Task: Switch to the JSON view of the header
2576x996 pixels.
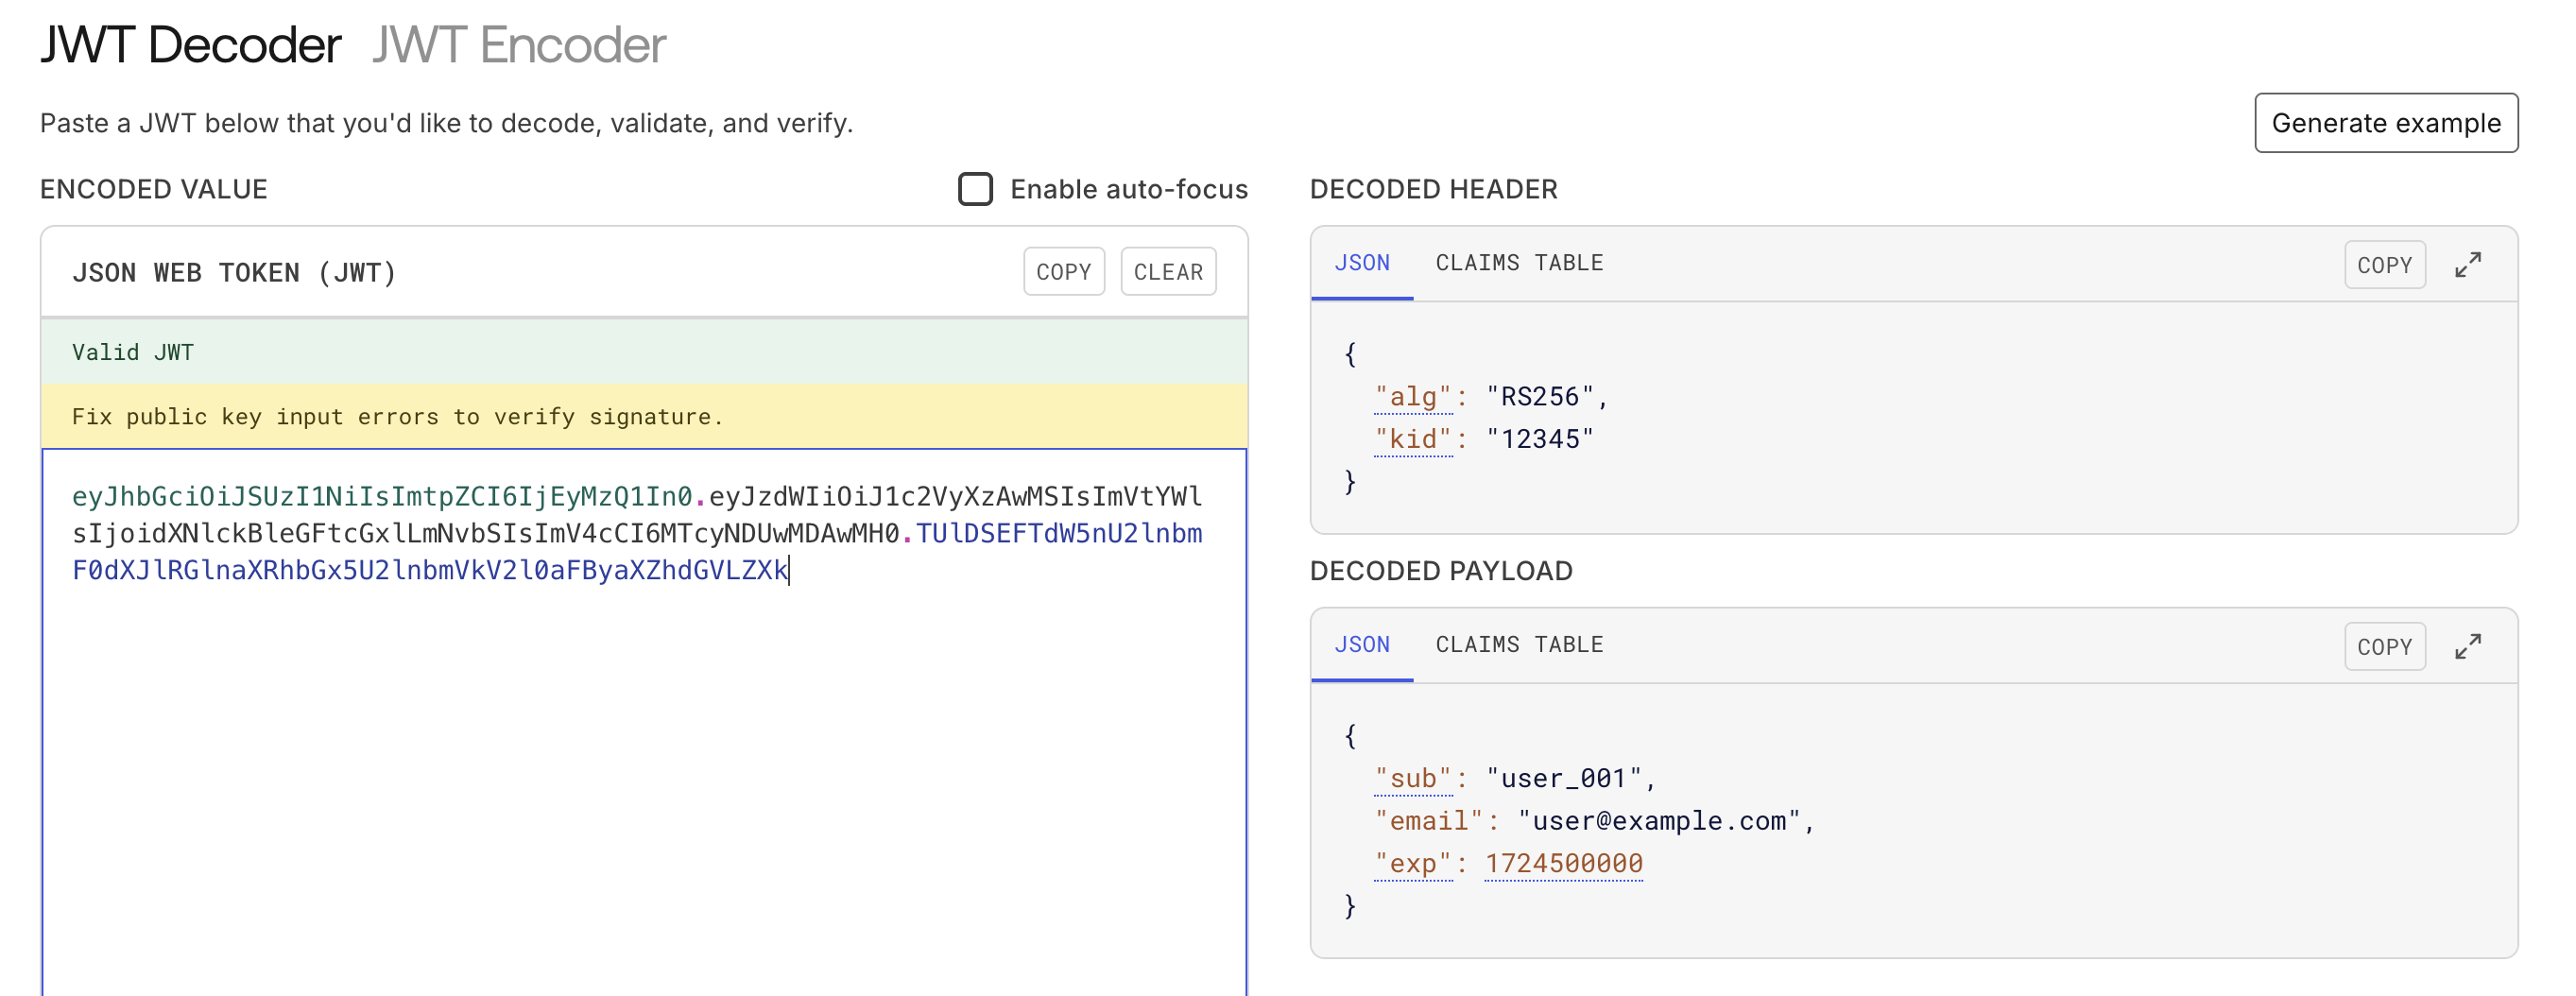Action: pos(1361,263)
